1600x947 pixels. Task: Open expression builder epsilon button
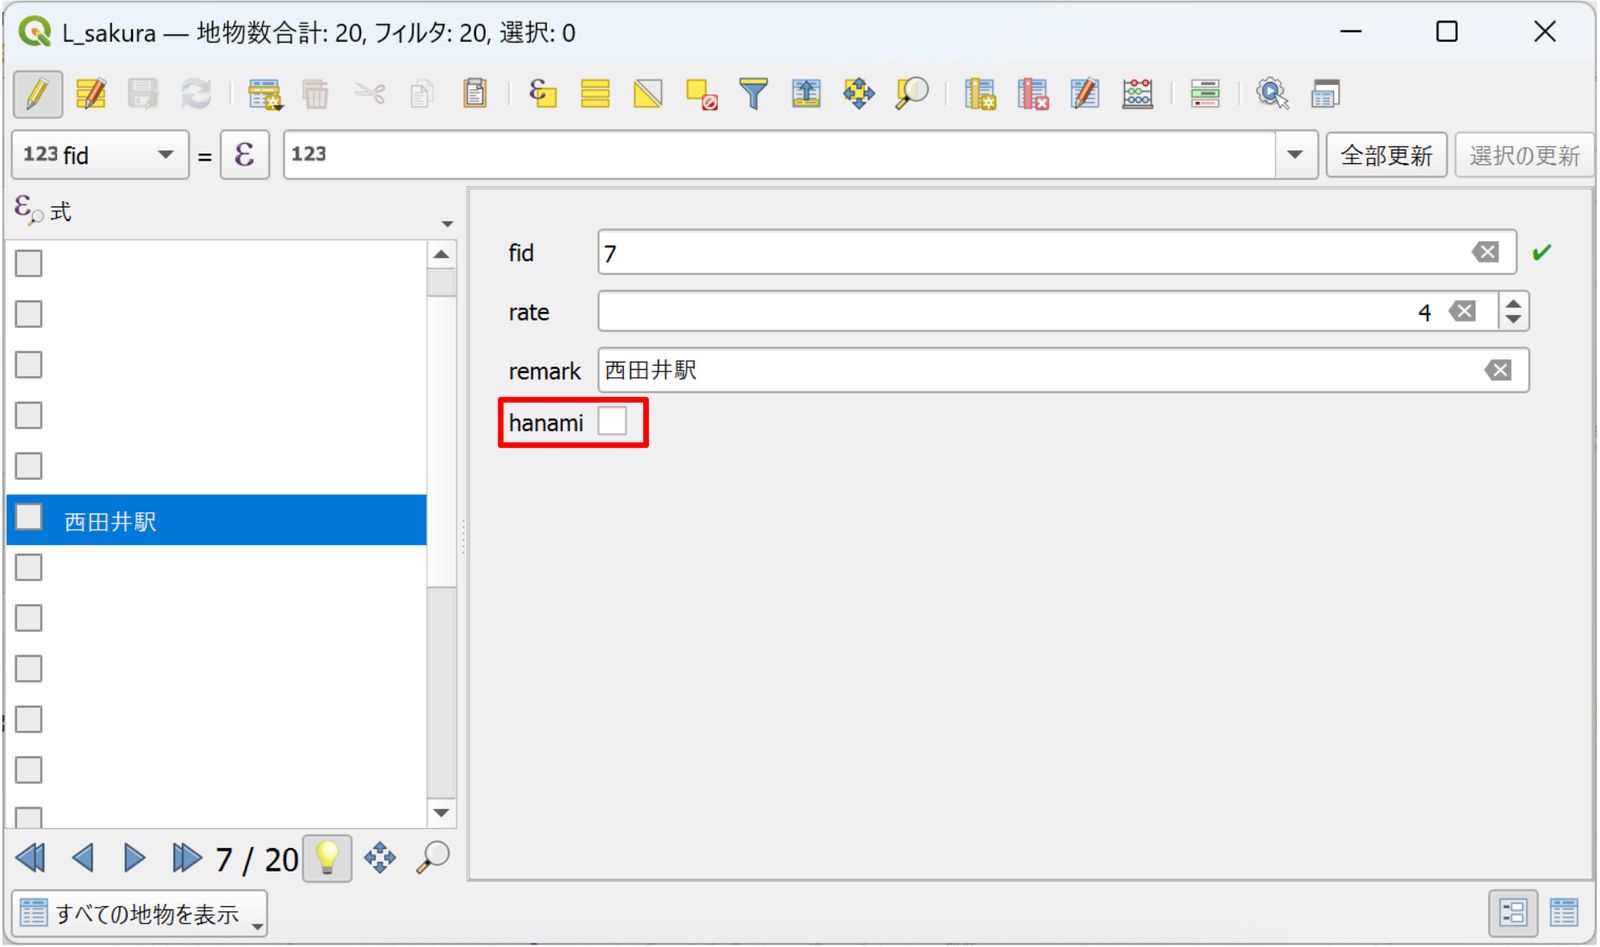coord(245,155)
